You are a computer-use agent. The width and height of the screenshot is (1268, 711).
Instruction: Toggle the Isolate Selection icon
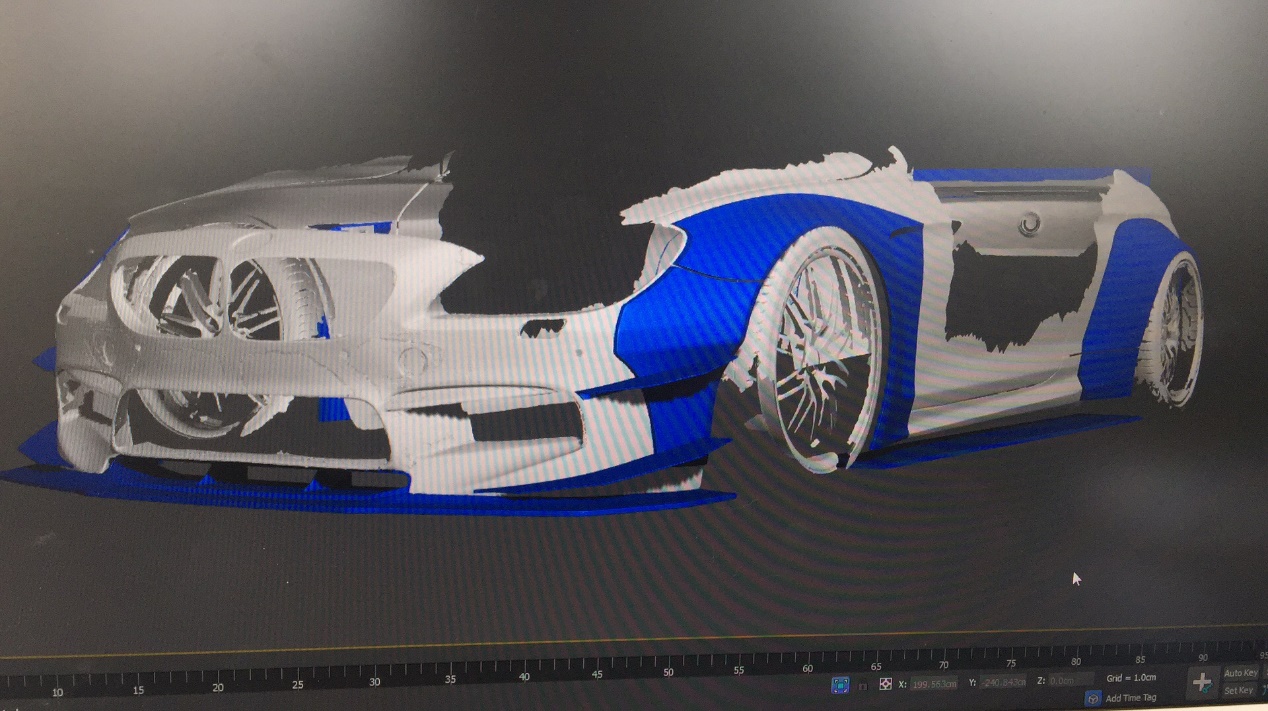840,685
